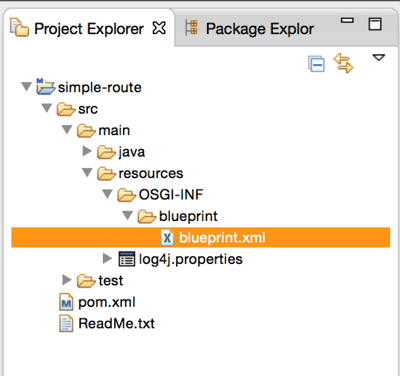The height and width of the screenshot is (376, 400).
Task: Close the Project Explorer tab X
Action: click(159, 28)
